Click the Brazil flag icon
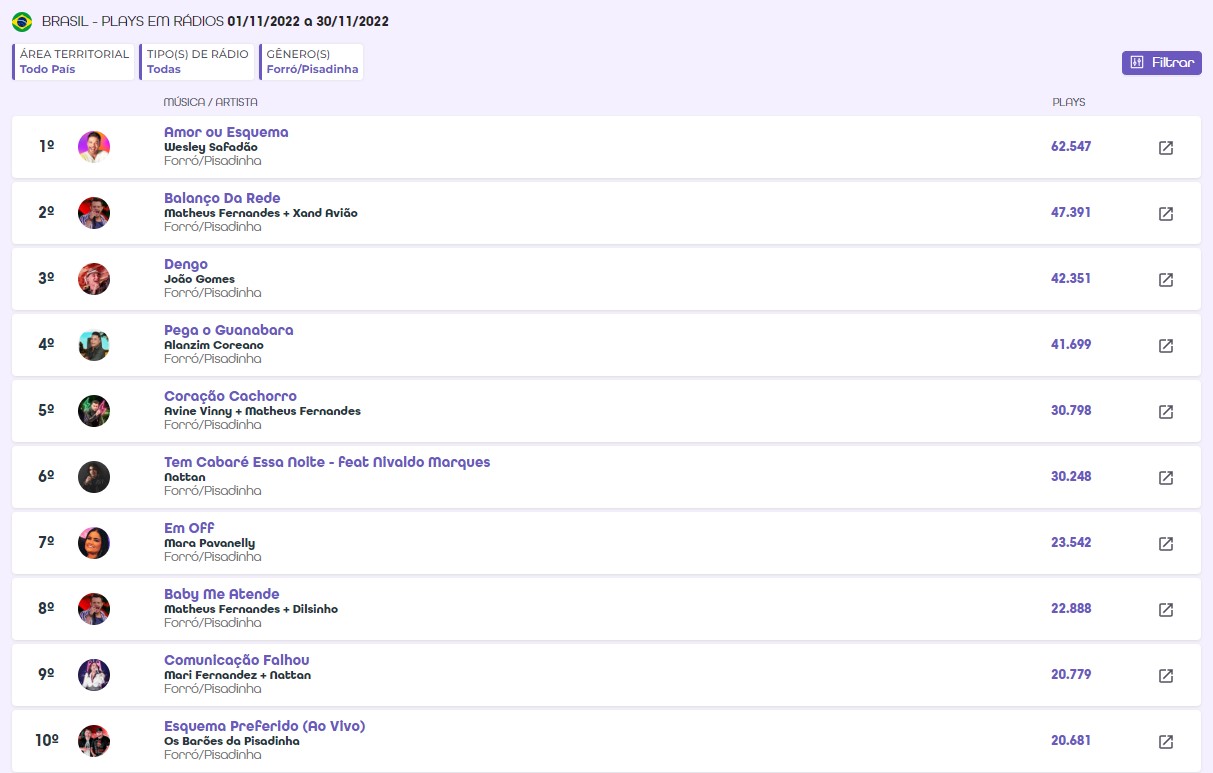 pos(22,21)
